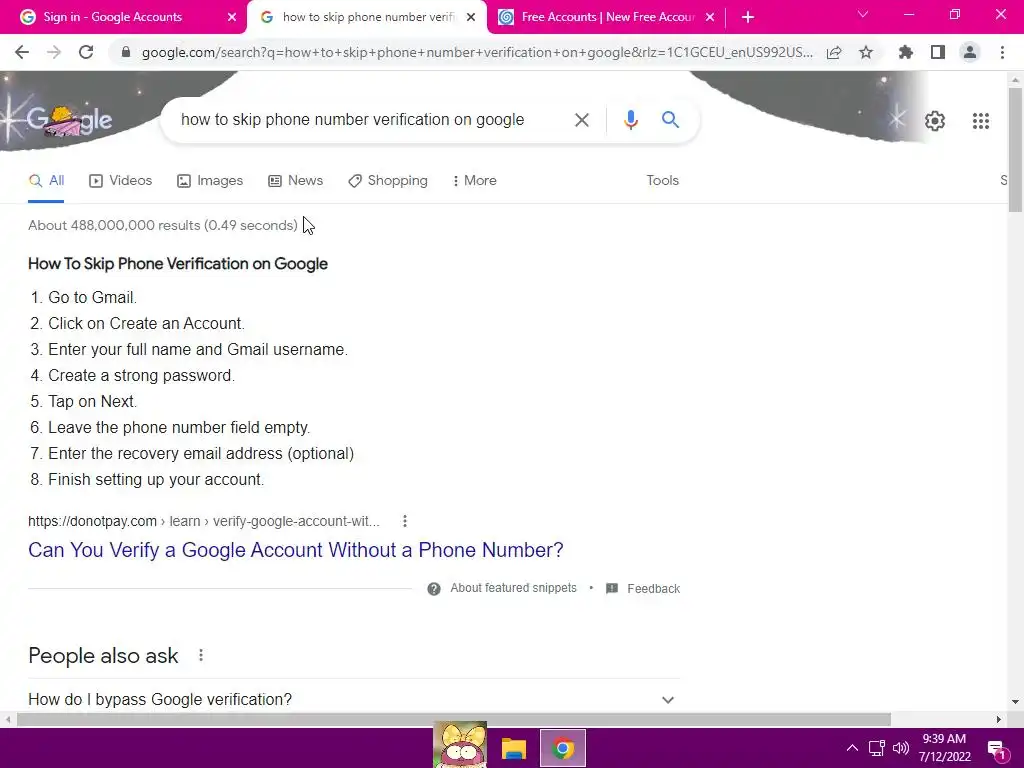1024x768 pixels.
Task: Switch to News results
Action: point(296,181)
